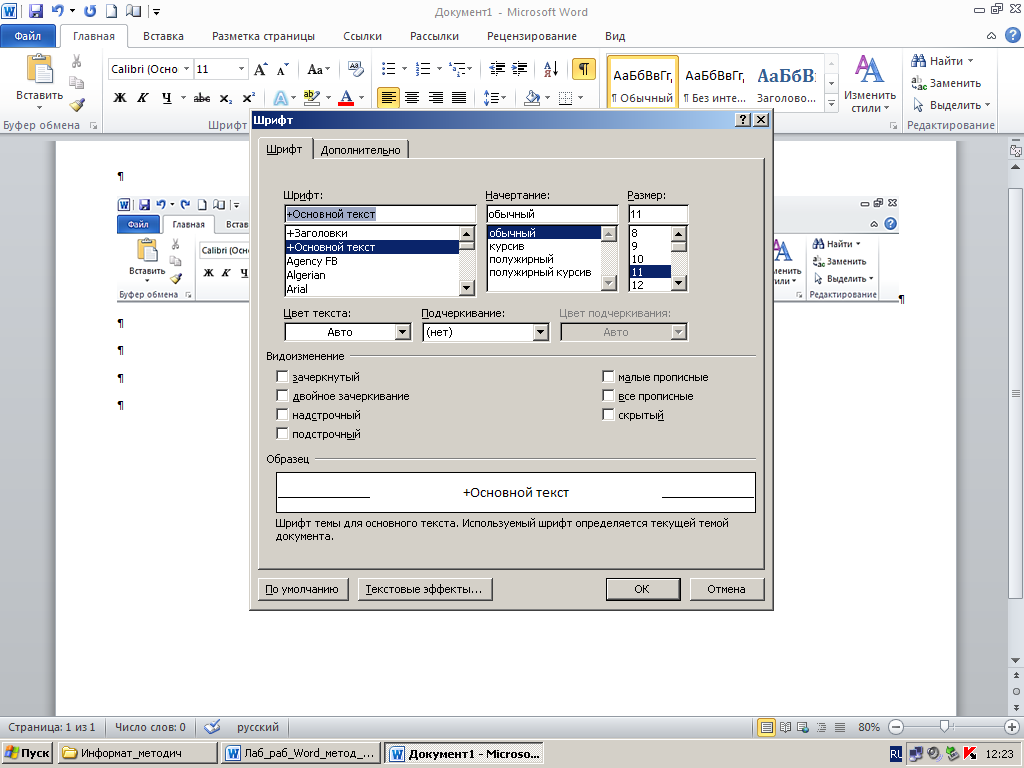Viewport: 1024px width, 768px height.
Task: Align text right in ribbon
Action: pos(436,98)
